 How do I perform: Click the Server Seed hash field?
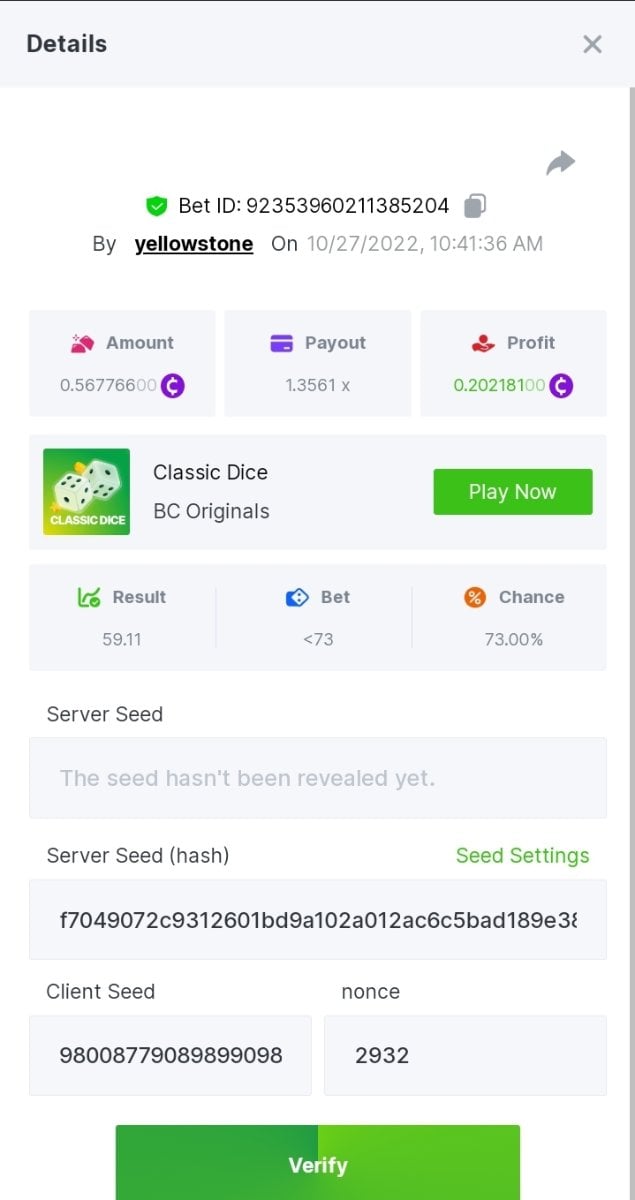point(317,919)
